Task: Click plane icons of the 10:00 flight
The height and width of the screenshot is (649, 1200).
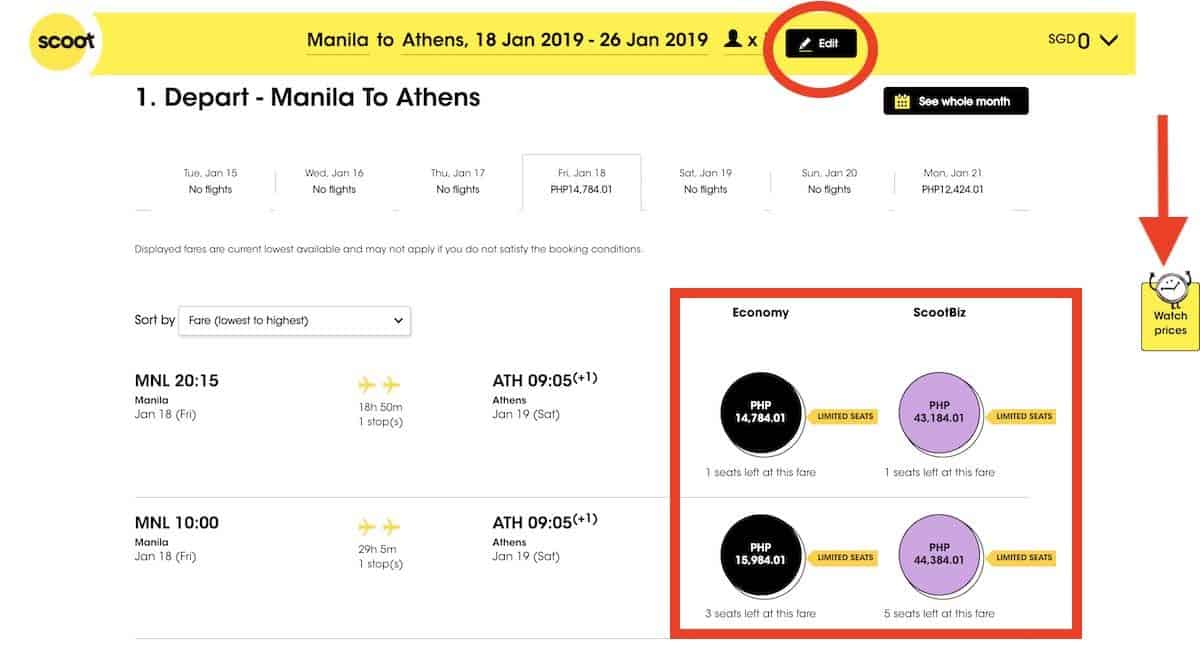Action: pyautogui.click(x=379, y=527)
